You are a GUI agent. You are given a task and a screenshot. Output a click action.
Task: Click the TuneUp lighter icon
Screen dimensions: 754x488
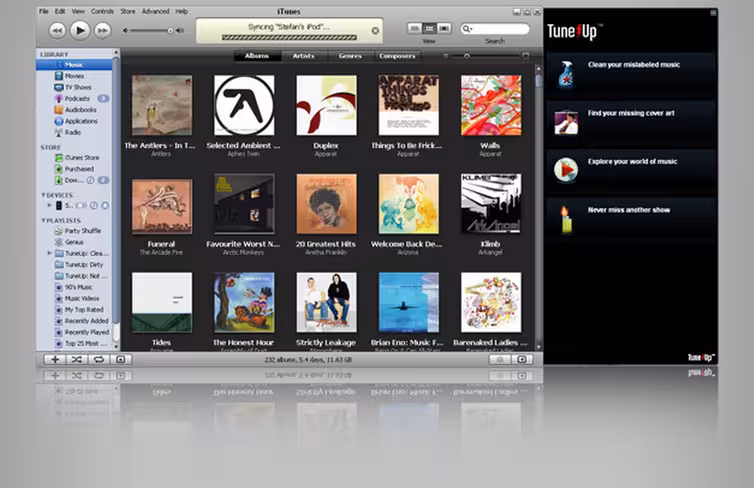coord(566,219)
